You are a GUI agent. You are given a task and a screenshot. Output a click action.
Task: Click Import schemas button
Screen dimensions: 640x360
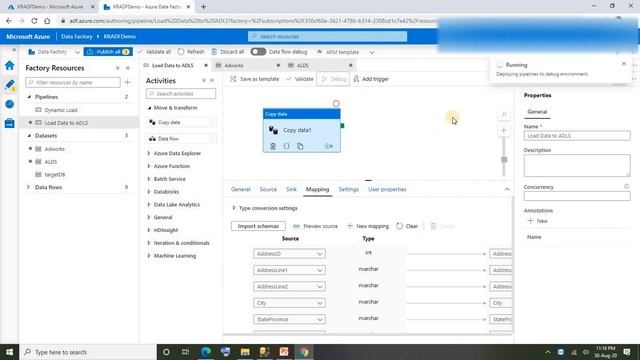pyautogui.click(x=258, y=226)
